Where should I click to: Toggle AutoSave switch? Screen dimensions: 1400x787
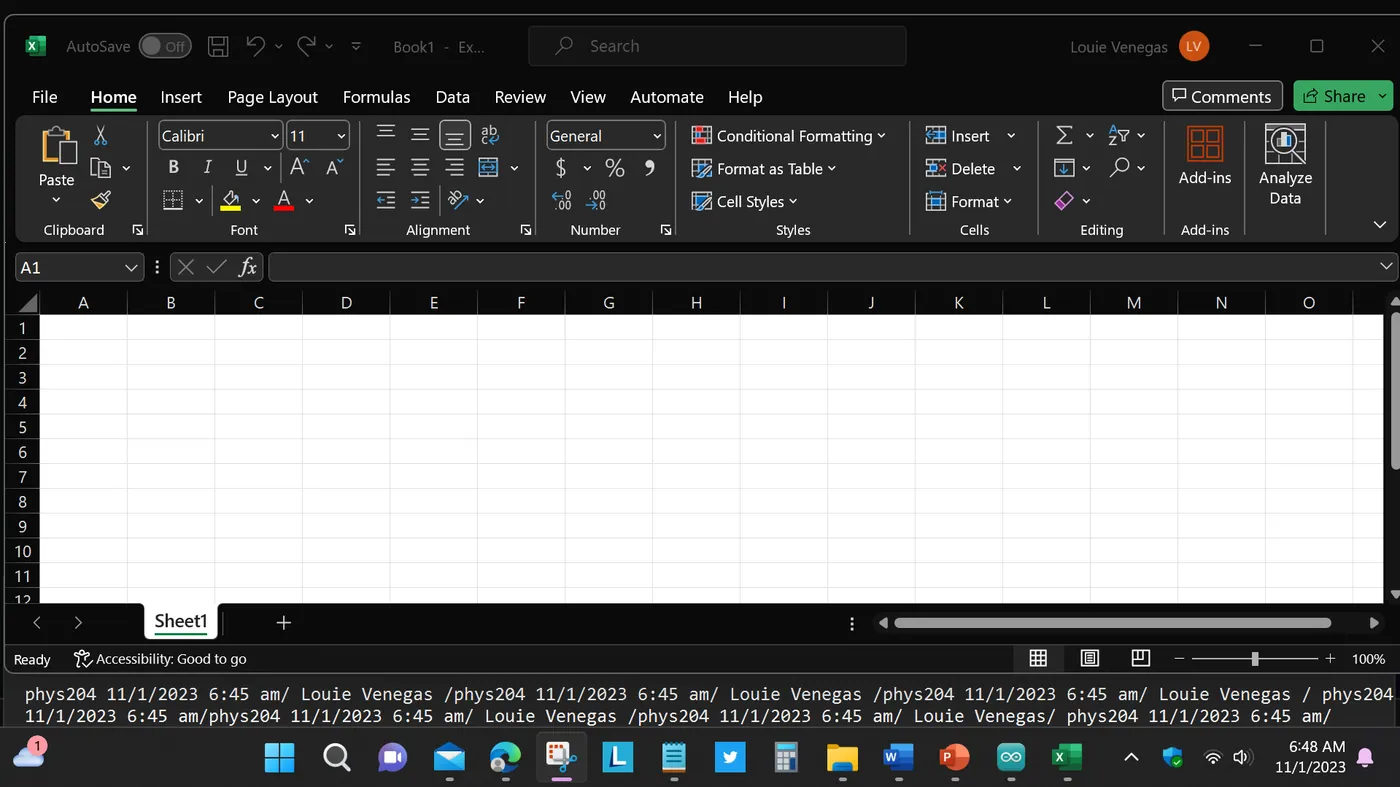164,46
